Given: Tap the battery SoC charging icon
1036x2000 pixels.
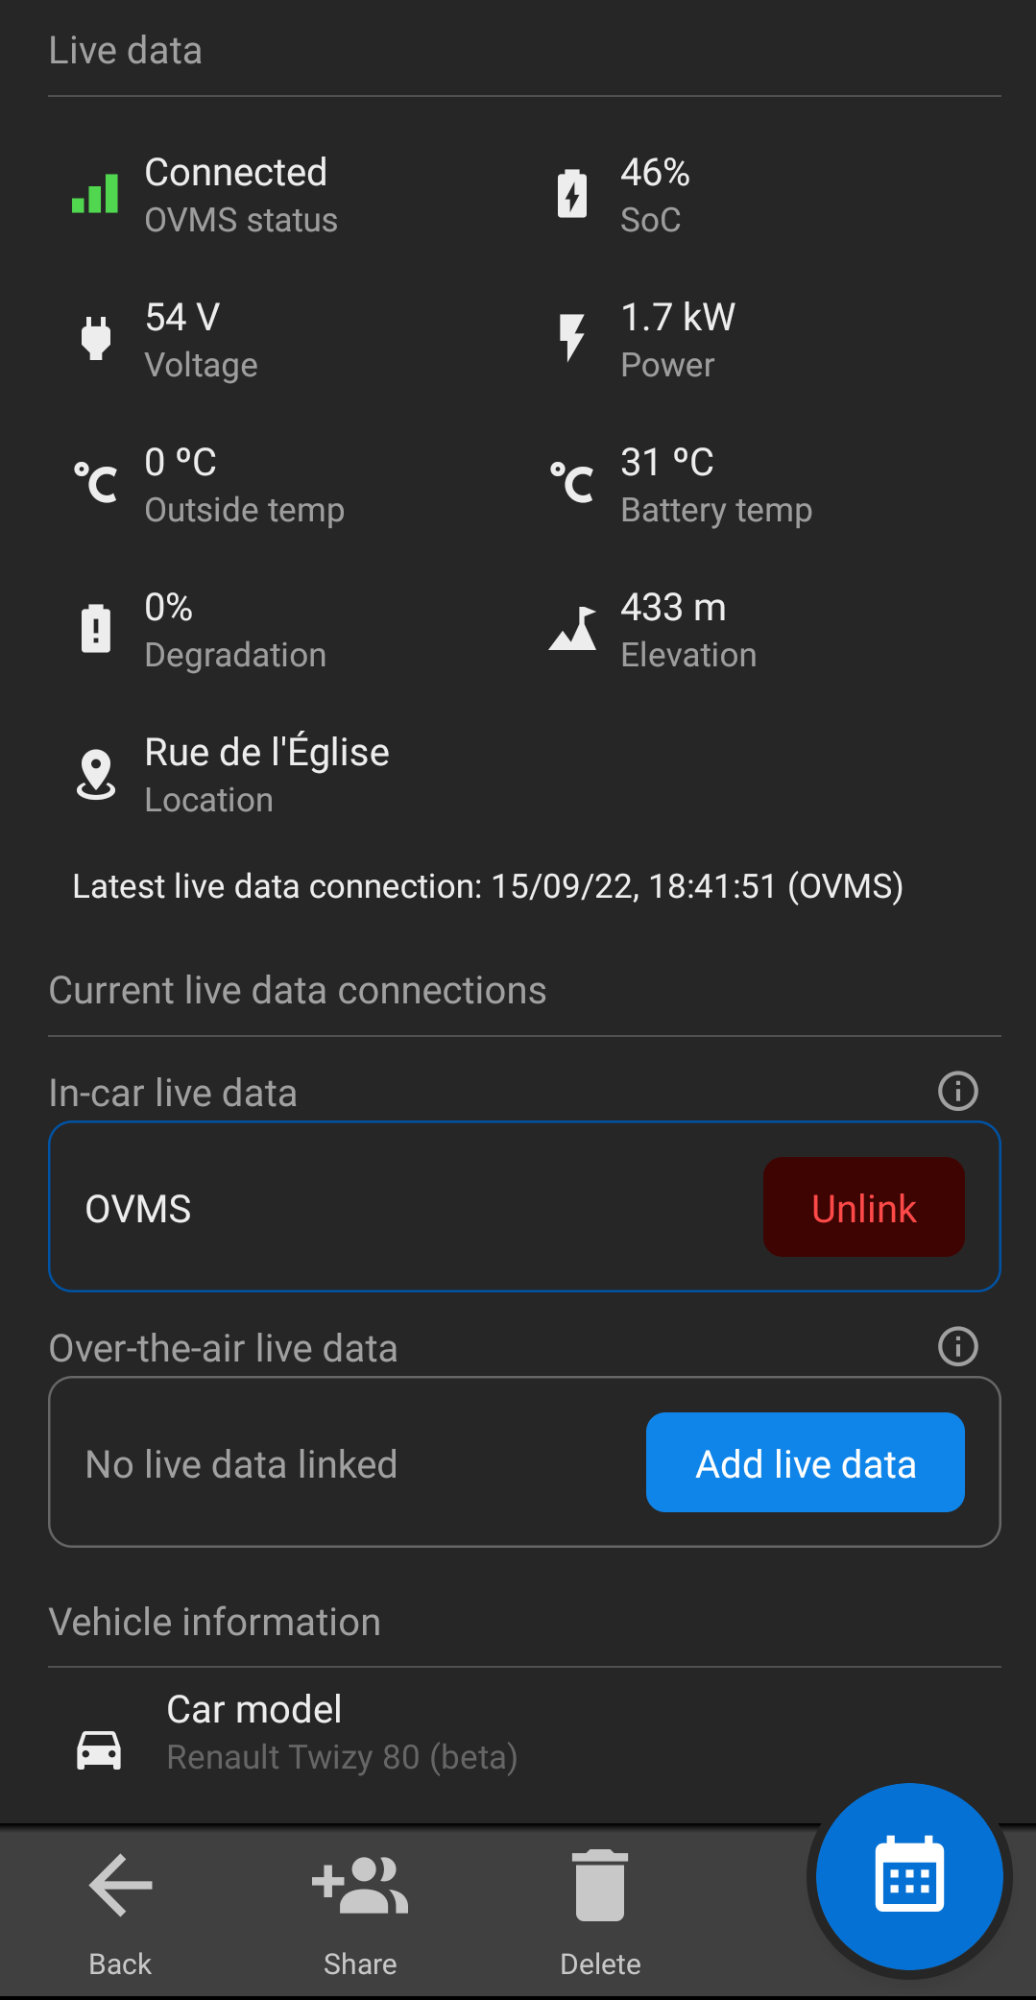Looking at the screenshot, I should point(572,194).
